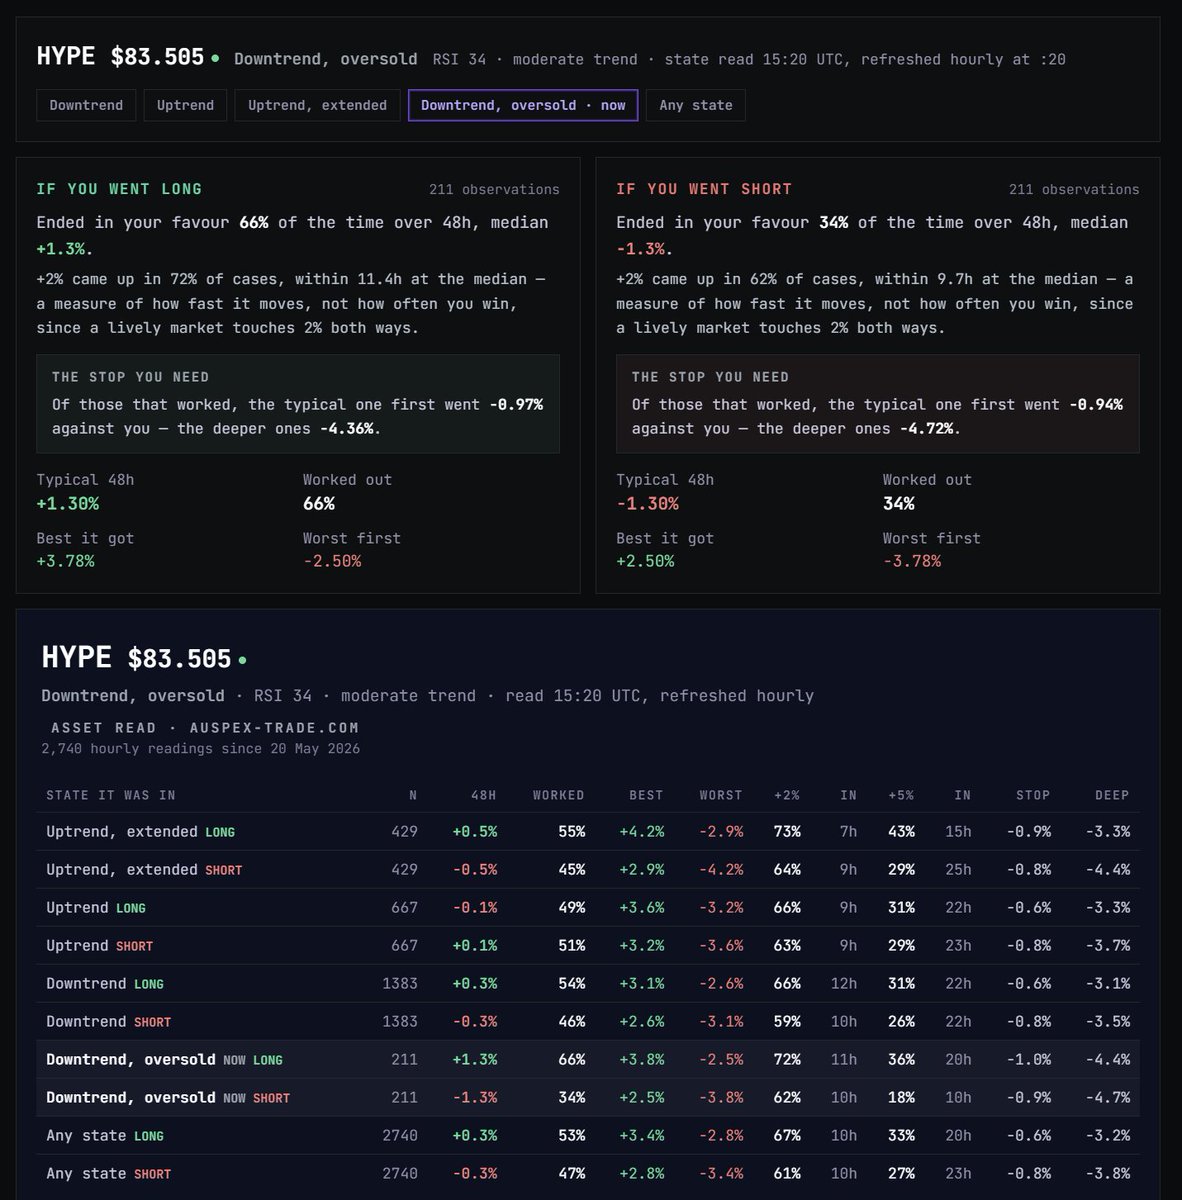Click the long card "+3.78%" best value

click(65, 561)
